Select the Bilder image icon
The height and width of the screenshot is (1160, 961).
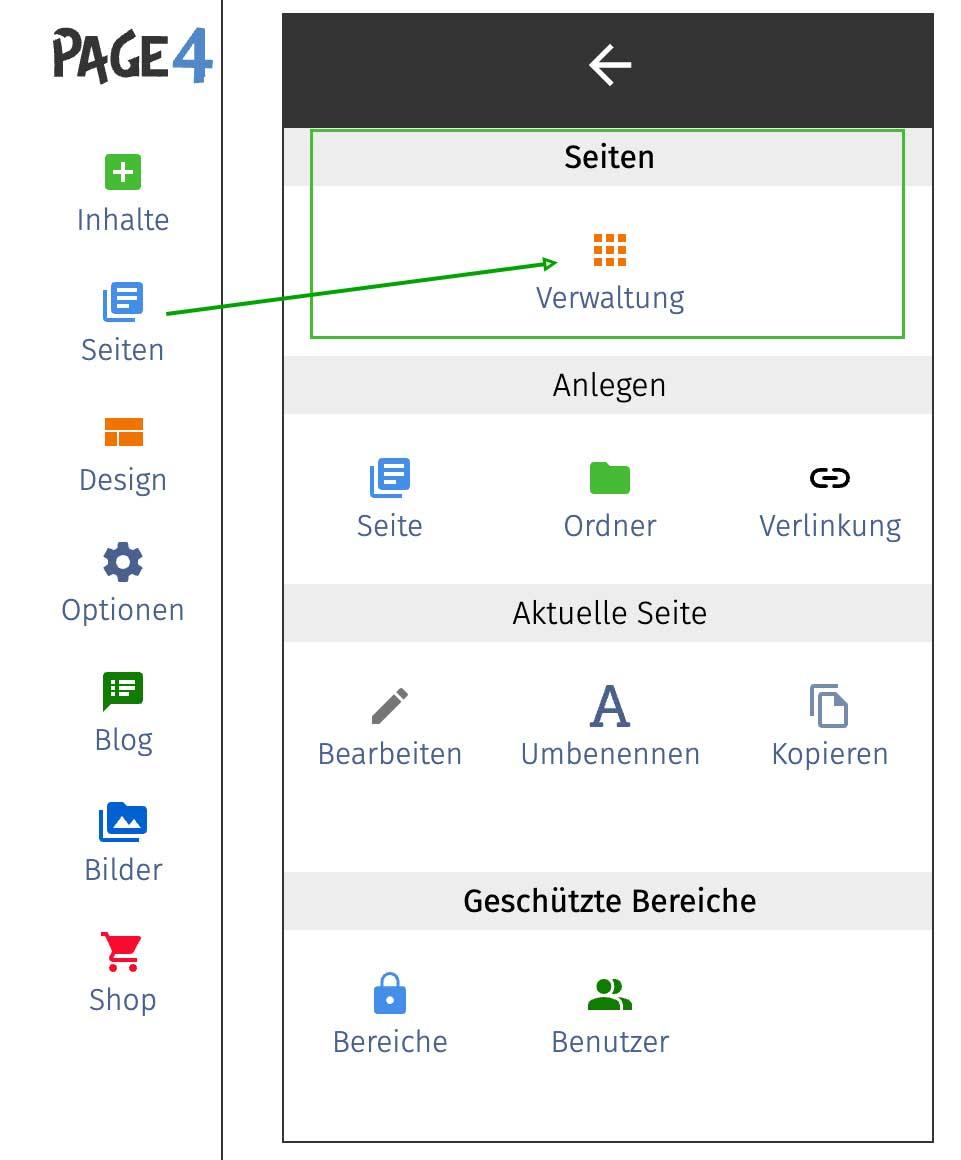point(122,820)
